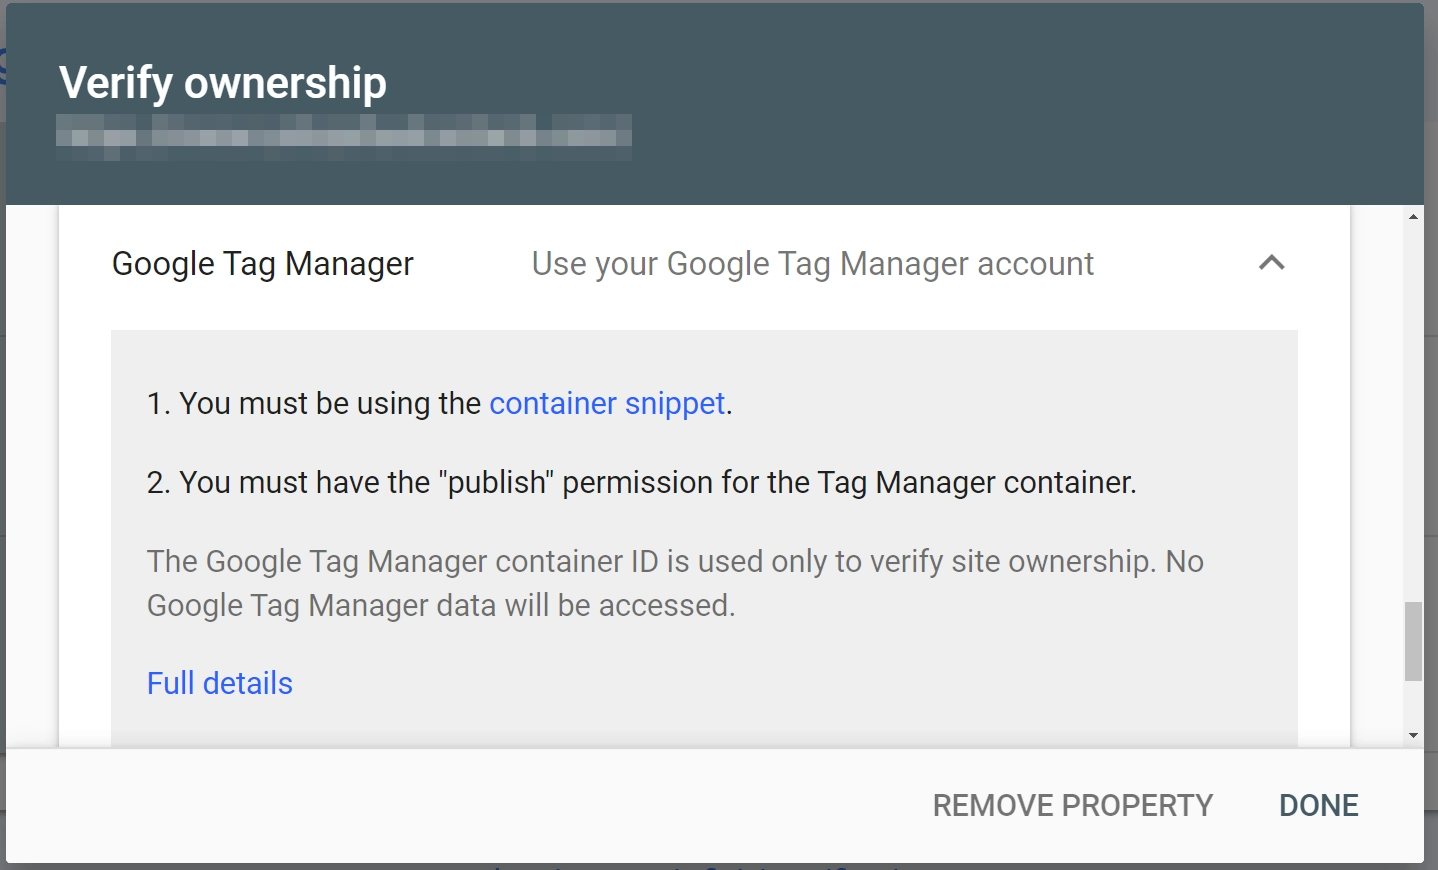Click the REMOVE PROPERTY button
1438x870 pixels.
coord(1072,805)
